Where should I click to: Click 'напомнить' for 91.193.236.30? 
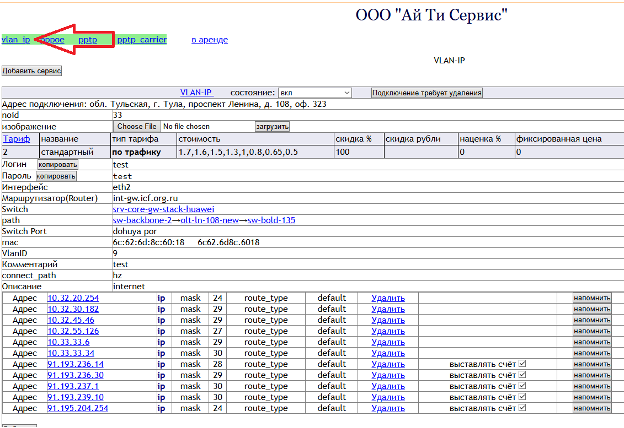click(592, 375)
